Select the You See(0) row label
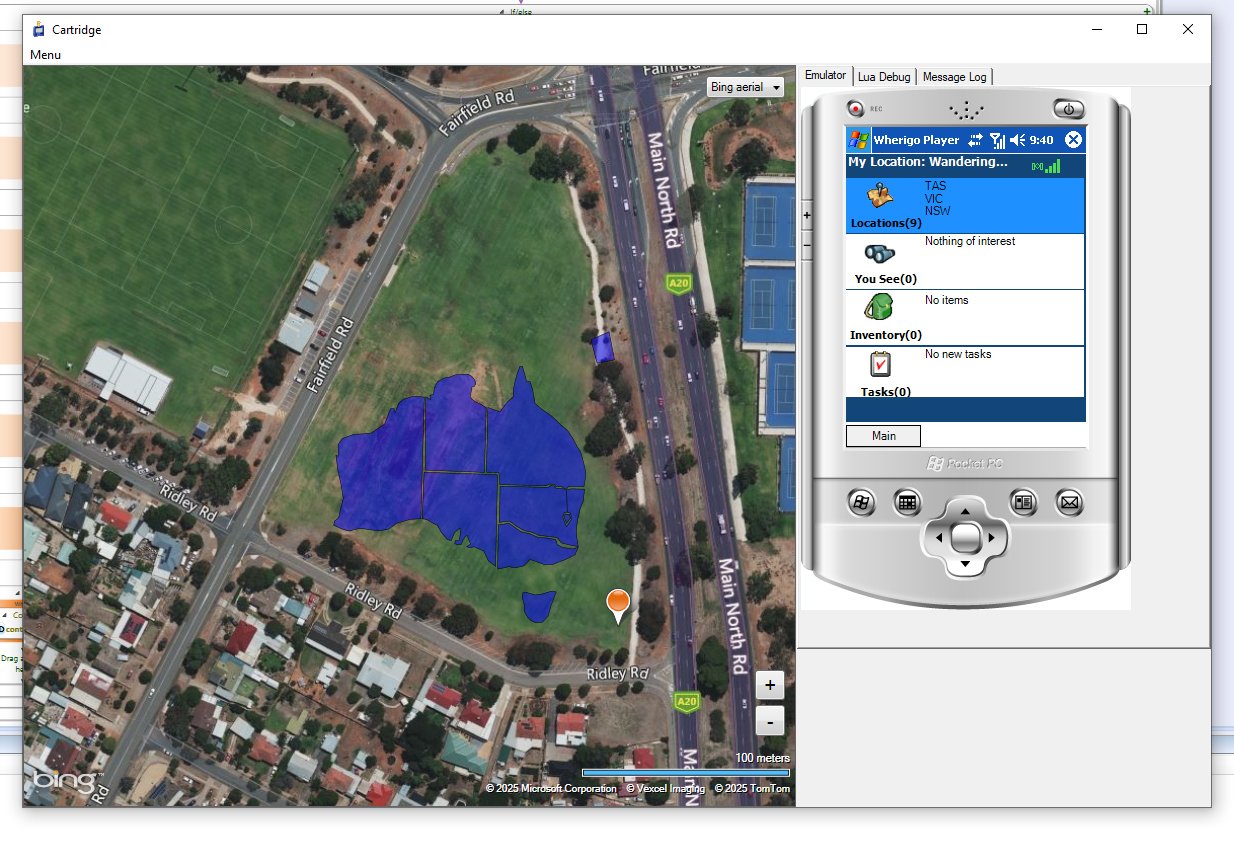Image resolution: width=1234 pixels, height=847 pixels. click(886, 279)
